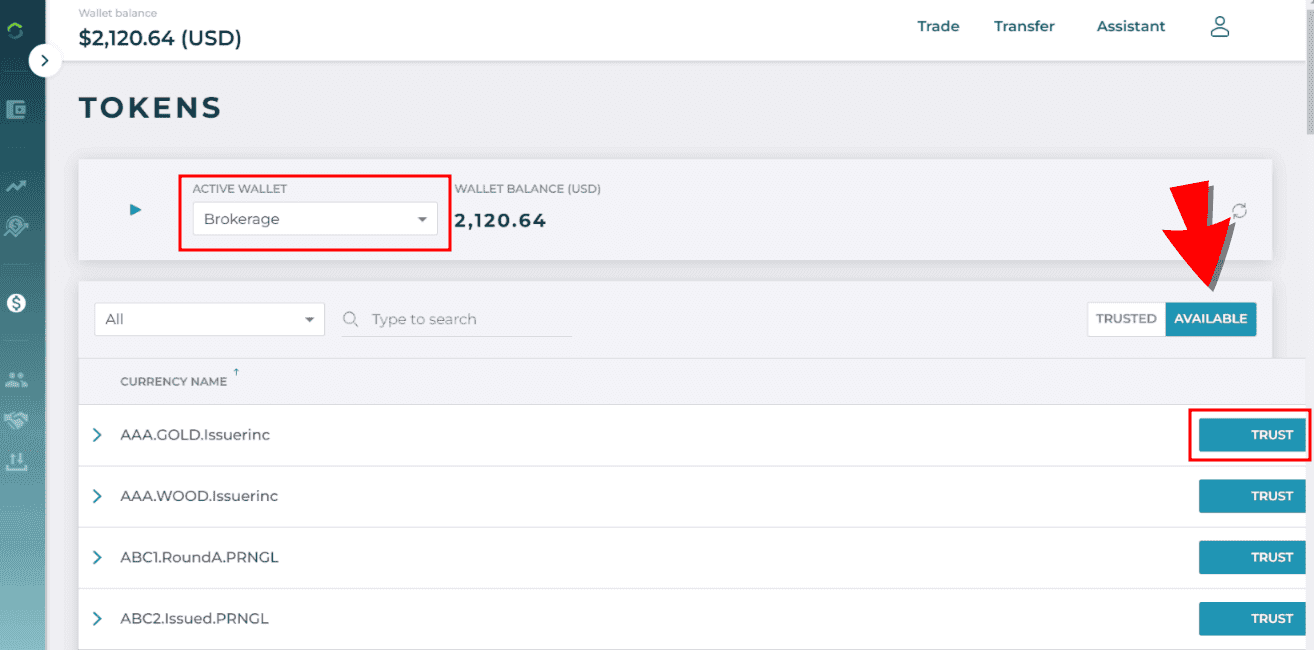Viewport: 1314px width, 650px height.
Task: Open the upload/download arrows icon in sidebar
Action: click(16, 461)
